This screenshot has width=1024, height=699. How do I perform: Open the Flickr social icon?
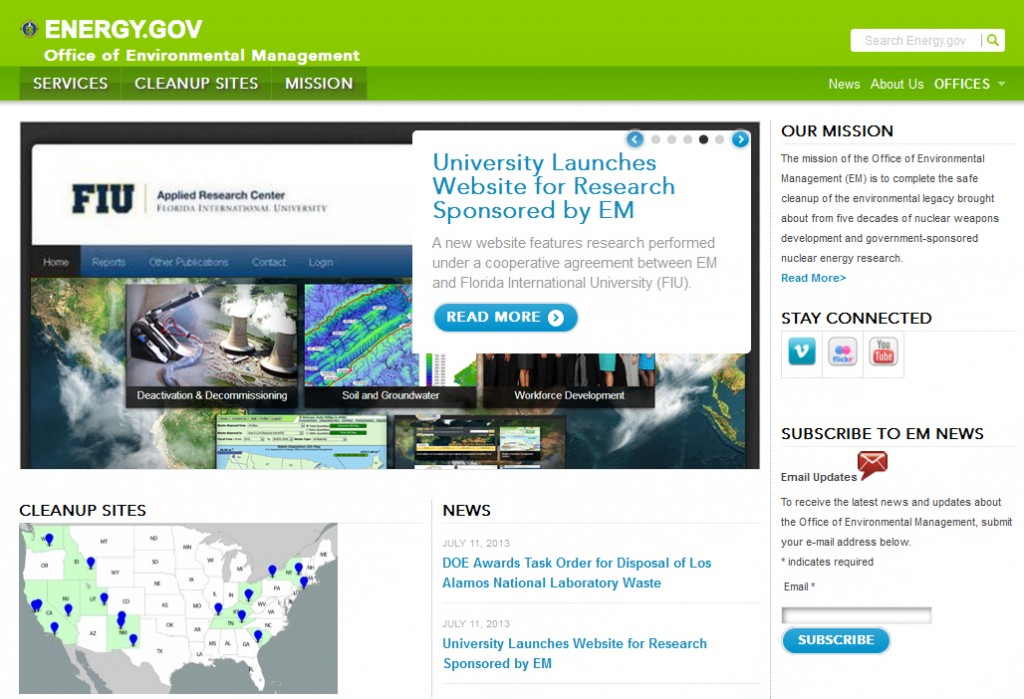point(841,353)
